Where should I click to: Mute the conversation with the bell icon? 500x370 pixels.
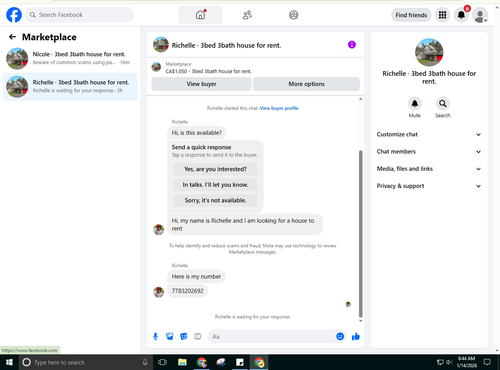pyautogui.click(x=415, y=104)
